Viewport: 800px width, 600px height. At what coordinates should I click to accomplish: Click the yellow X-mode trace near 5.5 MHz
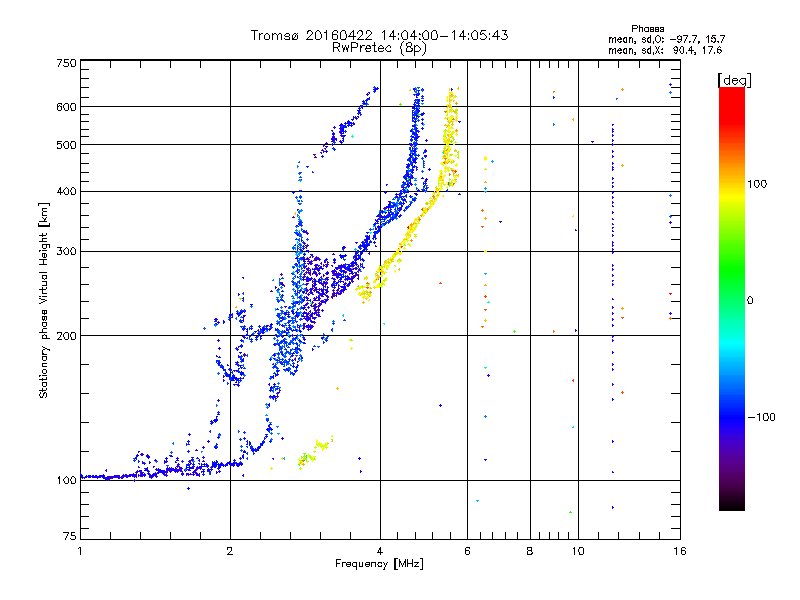coord(449,138)
